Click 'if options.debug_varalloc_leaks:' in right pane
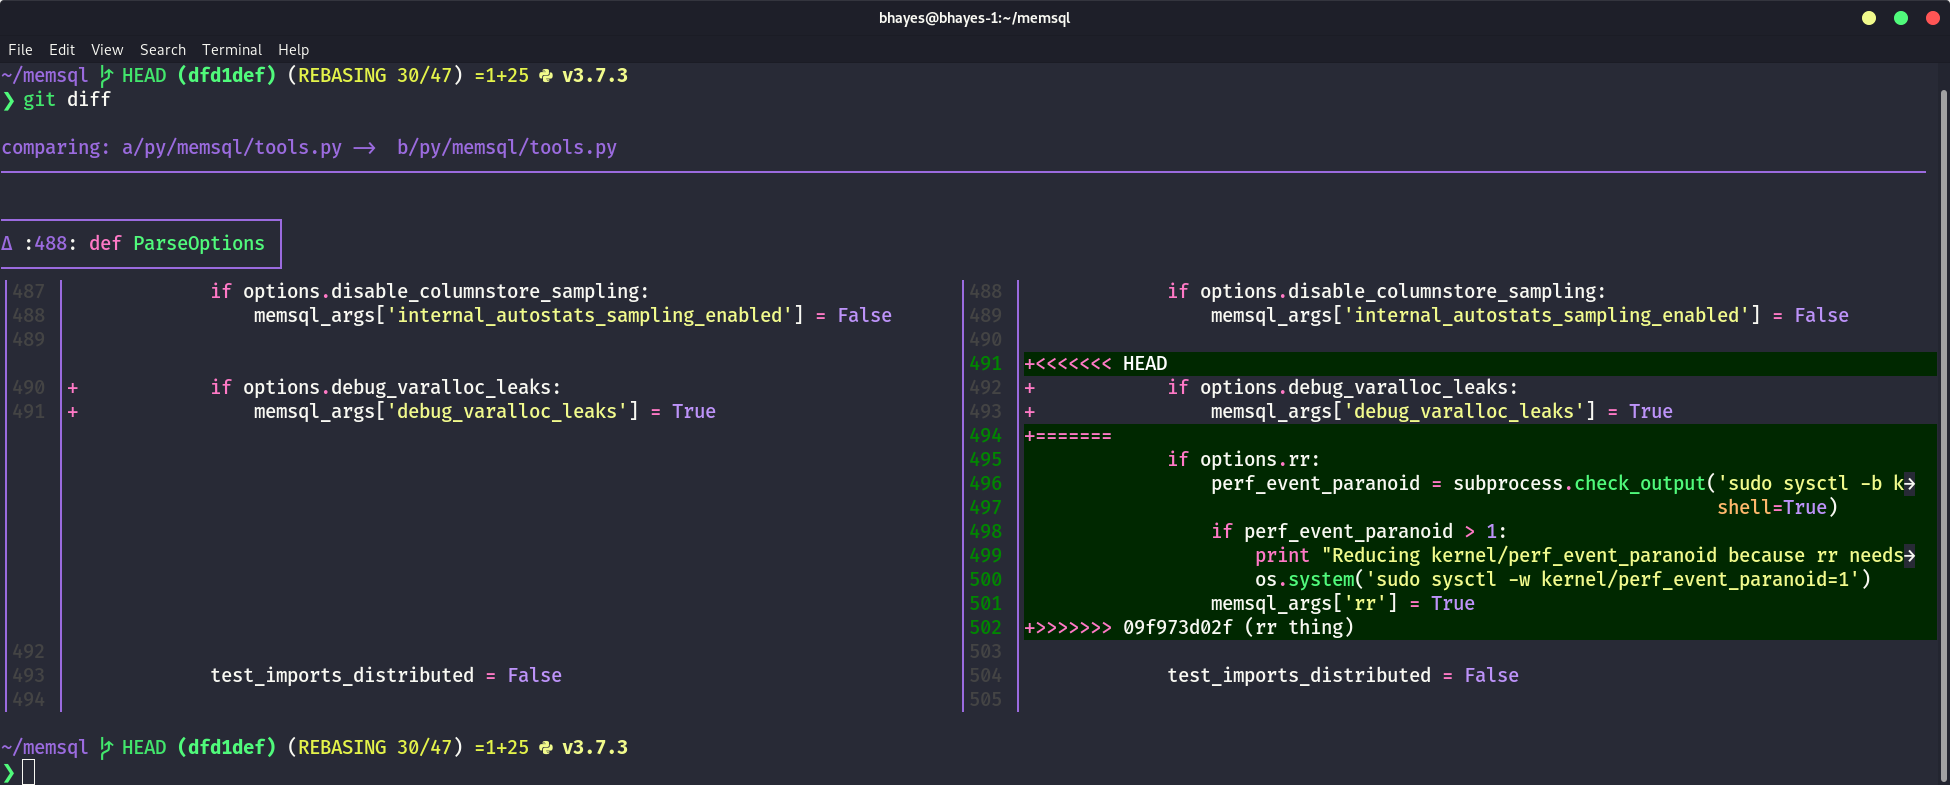Screen dimensions: 1950x785 (x=1343, y=388)
